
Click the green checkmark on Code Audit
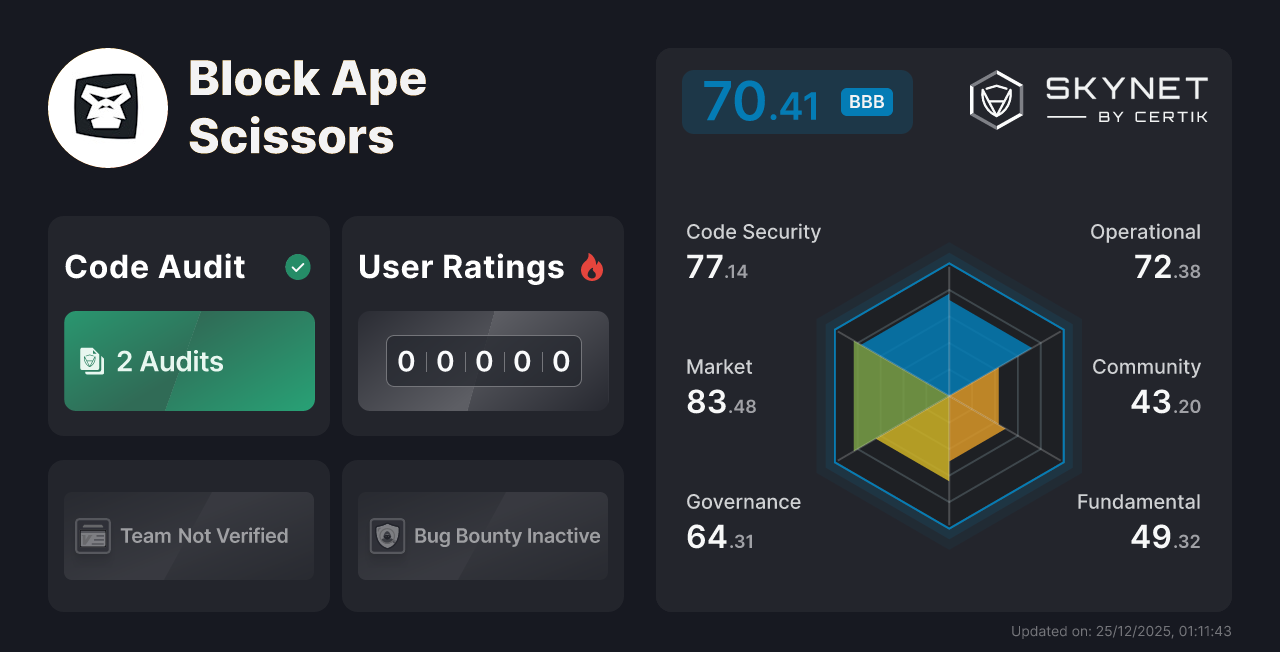pyautogui.click(x=297, y=266)
